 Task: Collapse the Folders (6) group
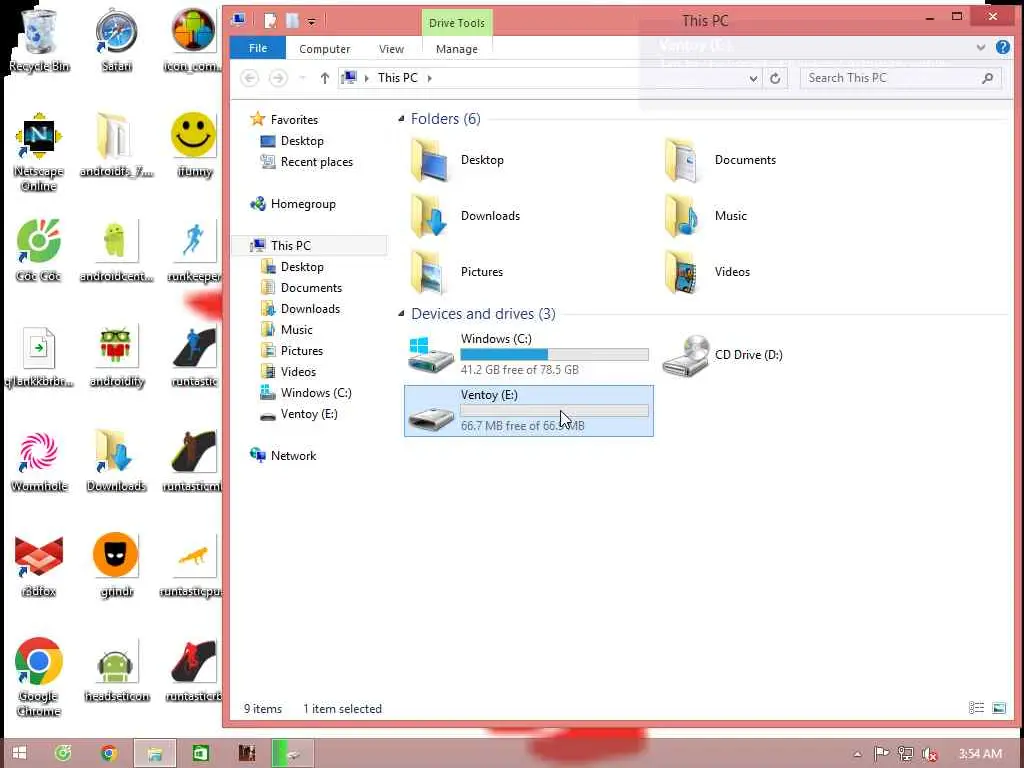(401, 119)
